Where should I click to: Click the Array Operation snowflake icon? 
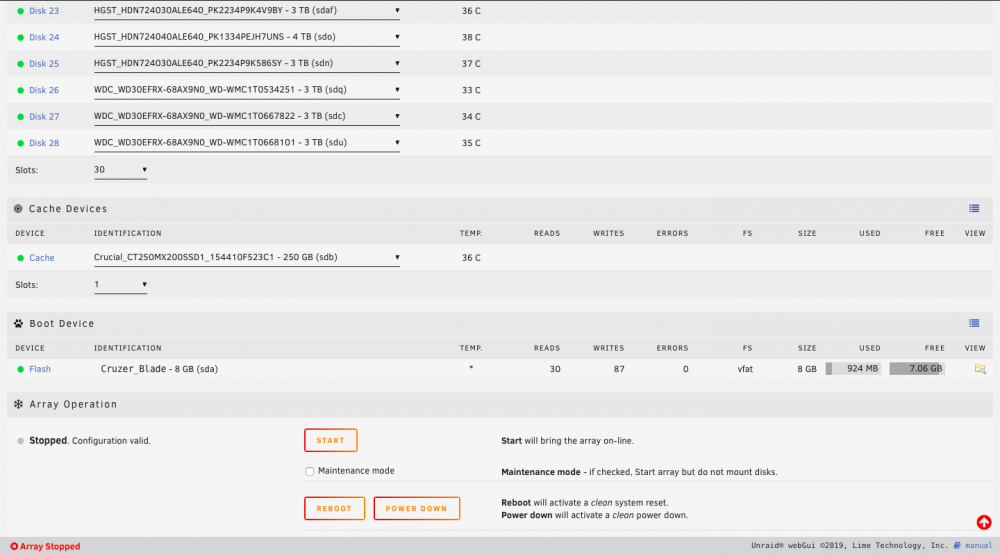click(x=18, y=404)
